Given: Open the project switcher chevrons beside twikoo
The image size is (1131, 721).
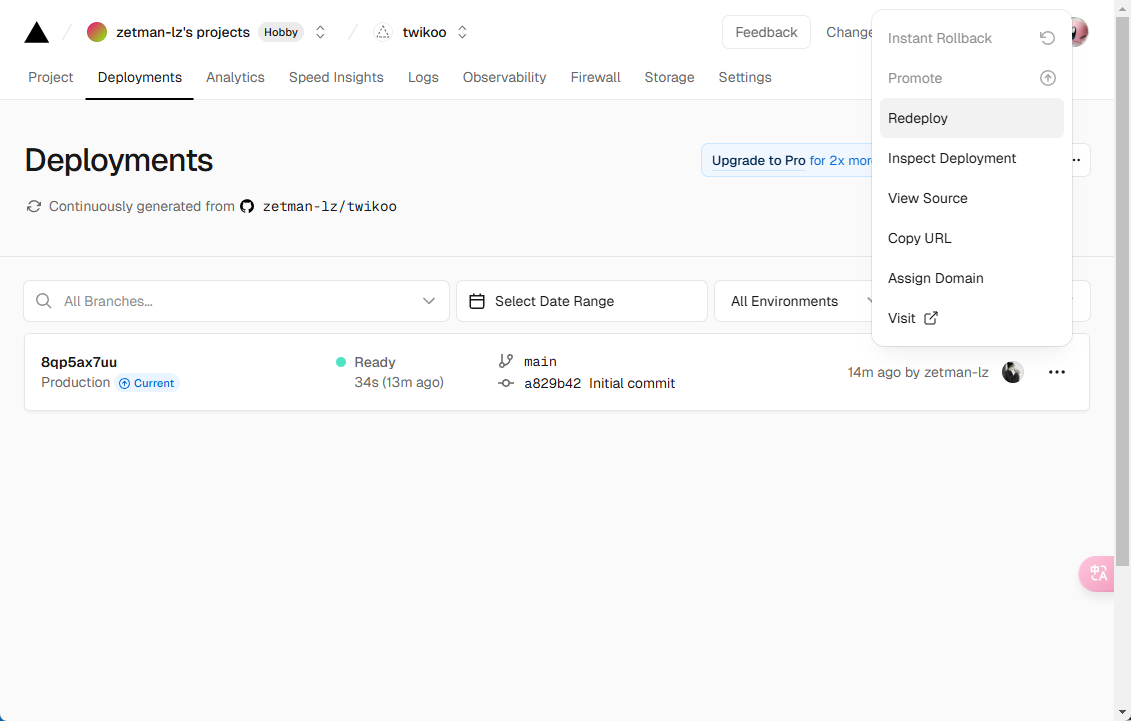Looking at the screenshot, I should [x=462, y=32].
